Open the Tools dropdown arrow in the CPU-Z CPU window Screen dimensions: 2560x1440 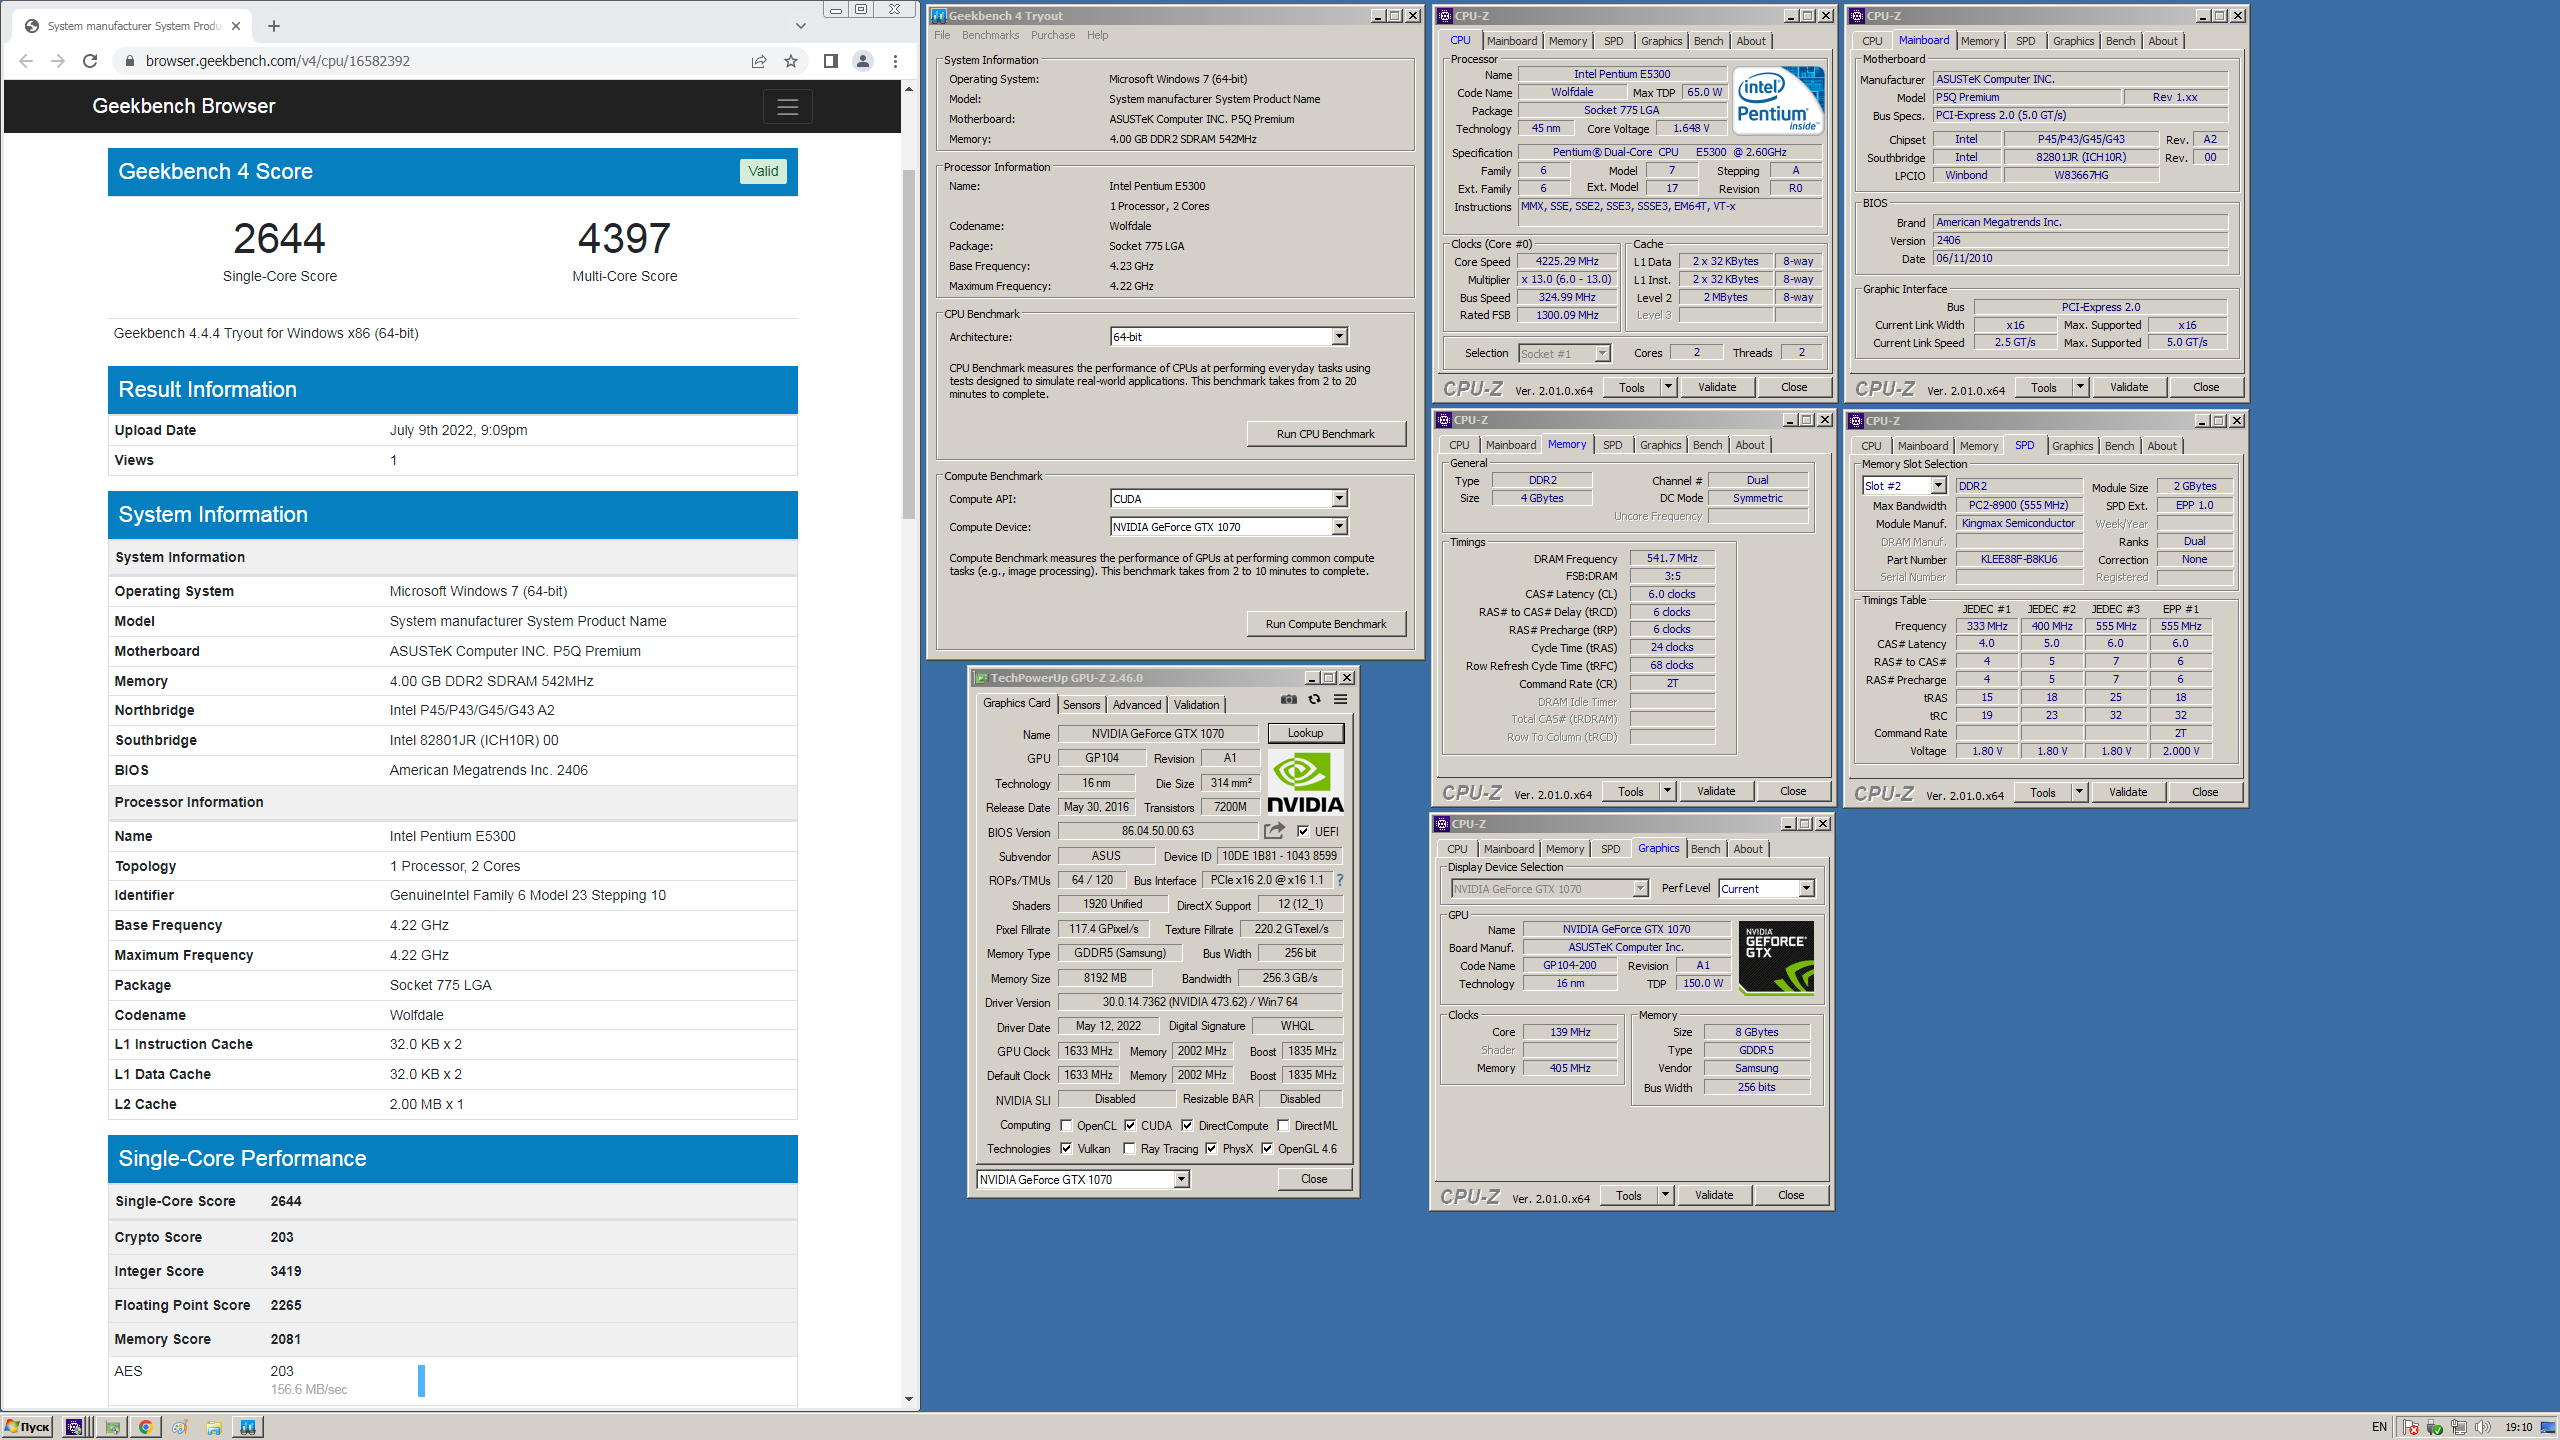(1668, 387)
